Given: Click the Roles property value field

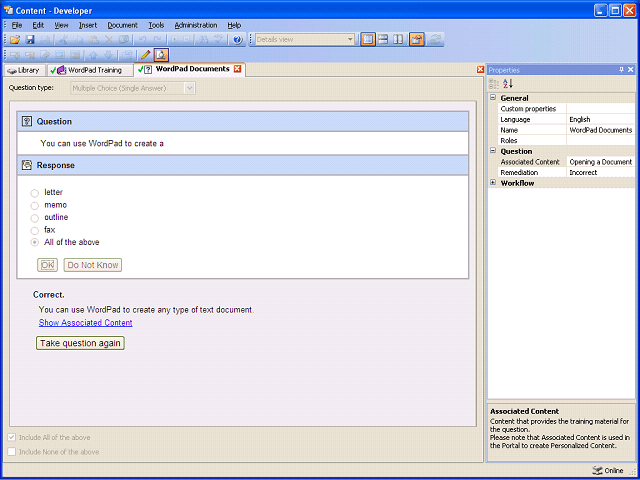Looking at the screenshot, I should click(x=600, y=140).
